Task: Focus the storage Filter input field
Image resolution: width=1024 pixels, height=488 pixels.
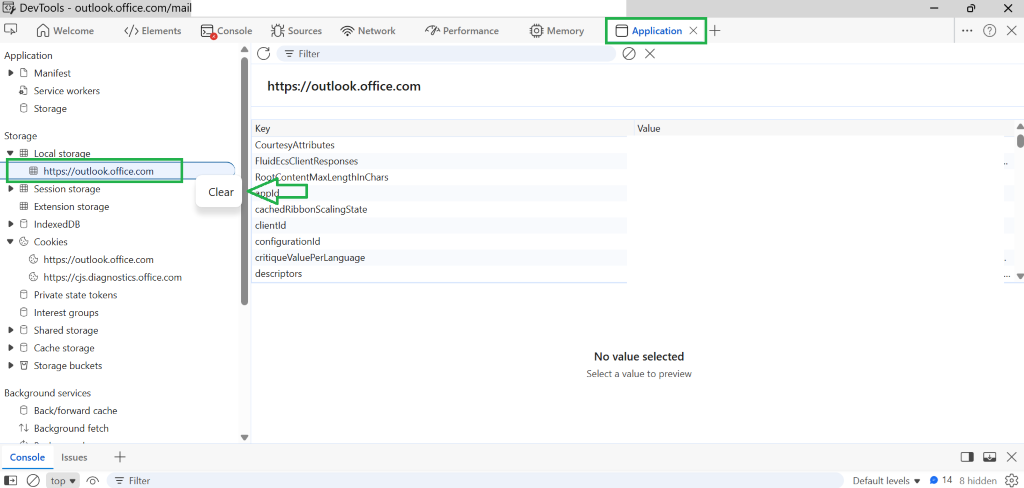Action: [446, 54]
